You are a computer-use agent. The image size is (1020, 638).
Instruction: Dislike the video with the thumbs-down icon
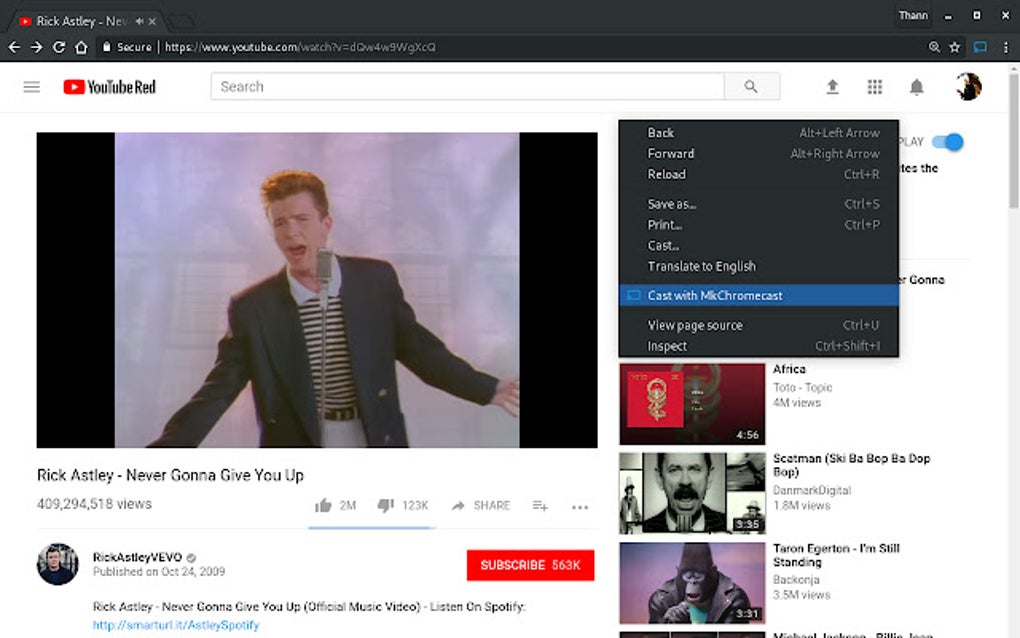tap(385, 505)
